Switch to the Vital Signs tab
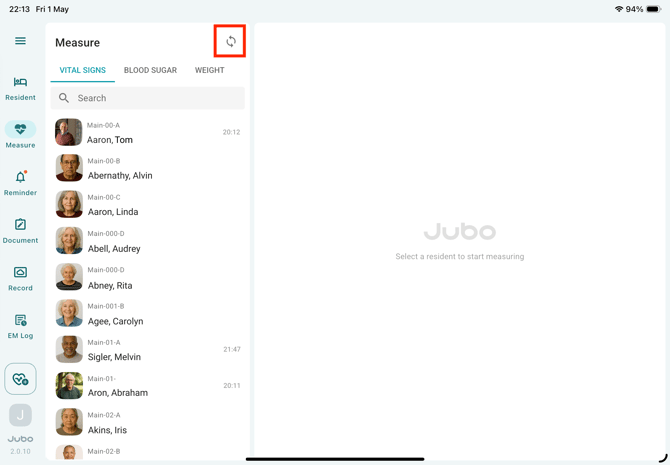670x465 pixels. click(x=82, y=70)
